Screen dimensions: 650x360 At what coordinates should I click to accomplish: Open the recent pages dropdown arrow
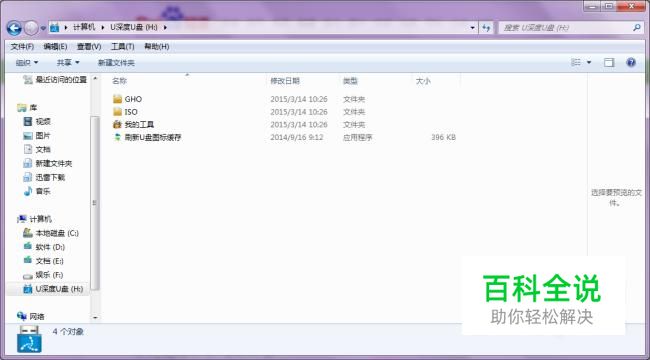point(43,28)
